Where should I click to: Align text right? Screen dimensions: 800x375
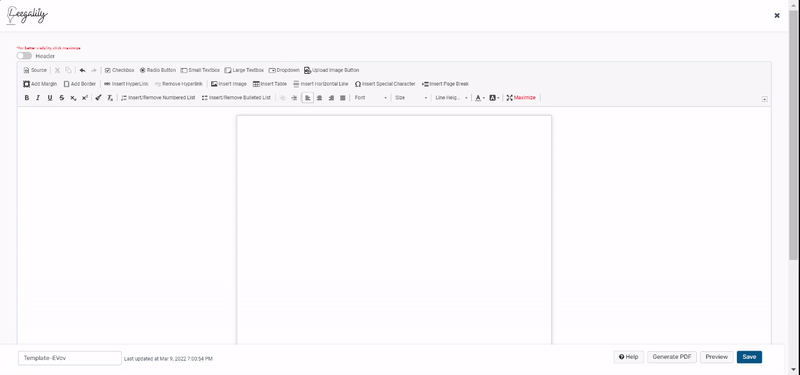[331, 97]
